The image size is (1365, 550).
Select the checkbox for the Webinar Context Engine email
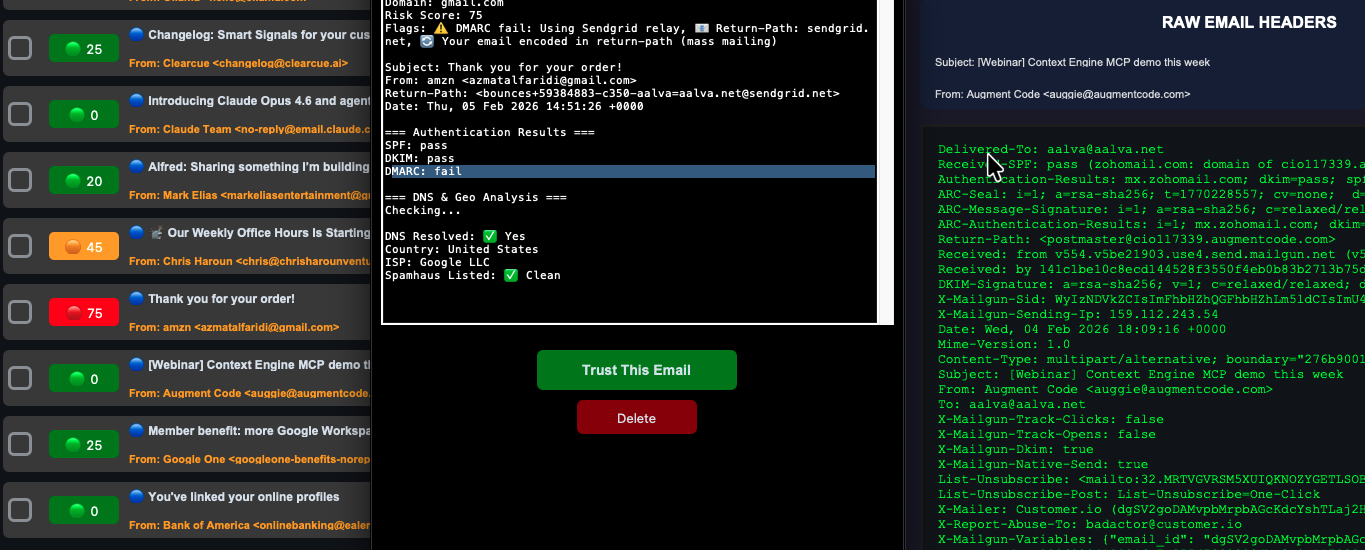pos(20,378)
